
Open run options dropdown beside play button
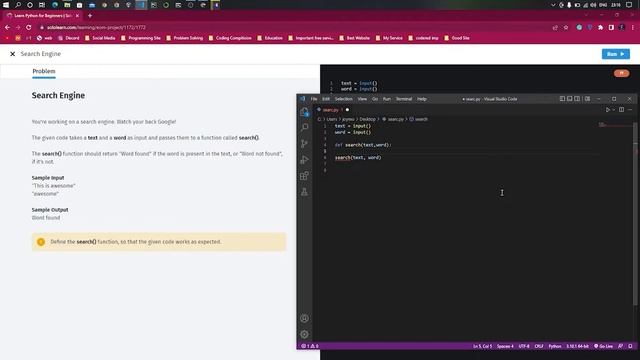tap(613, 110)
